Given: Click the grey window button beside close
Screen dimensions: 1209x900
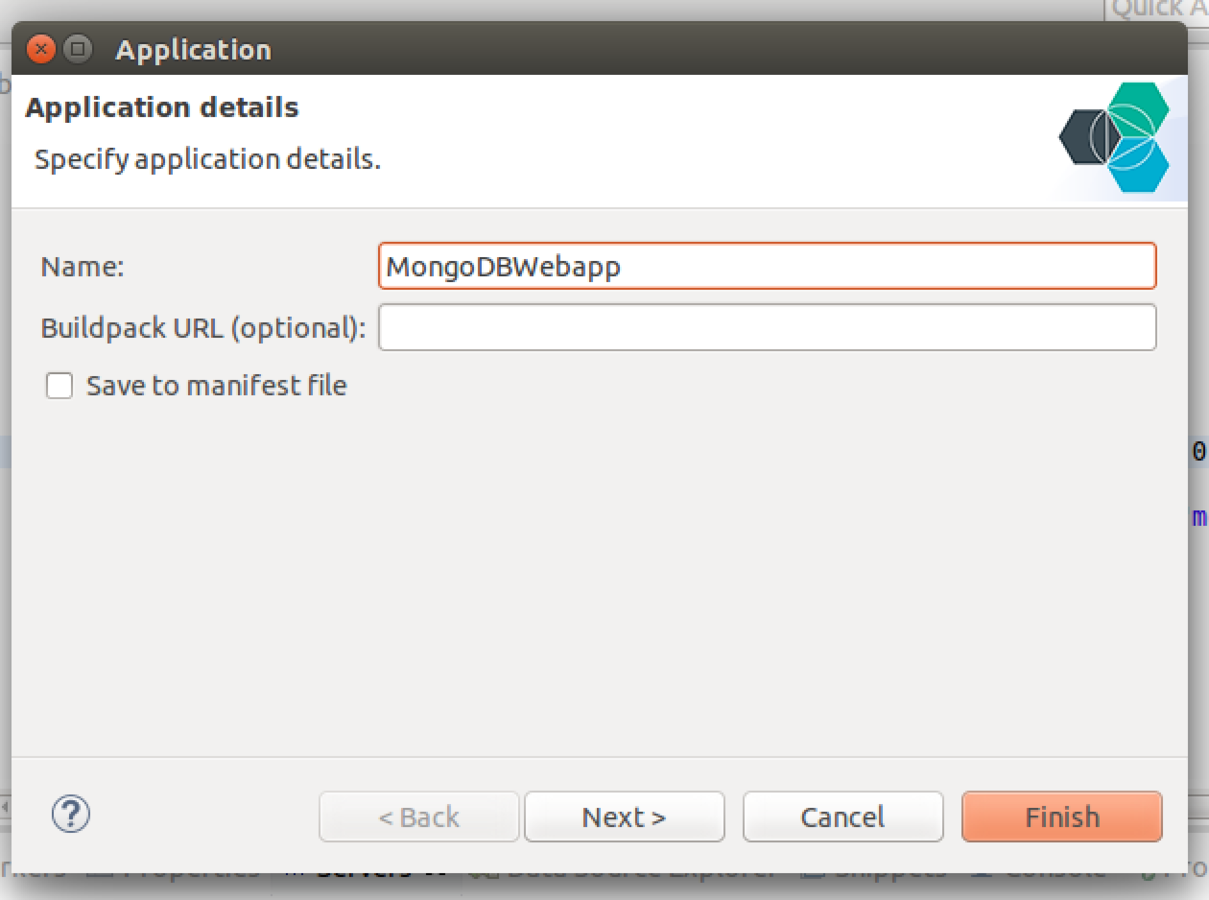Looking at the screenshot, I should pos(78,49).
